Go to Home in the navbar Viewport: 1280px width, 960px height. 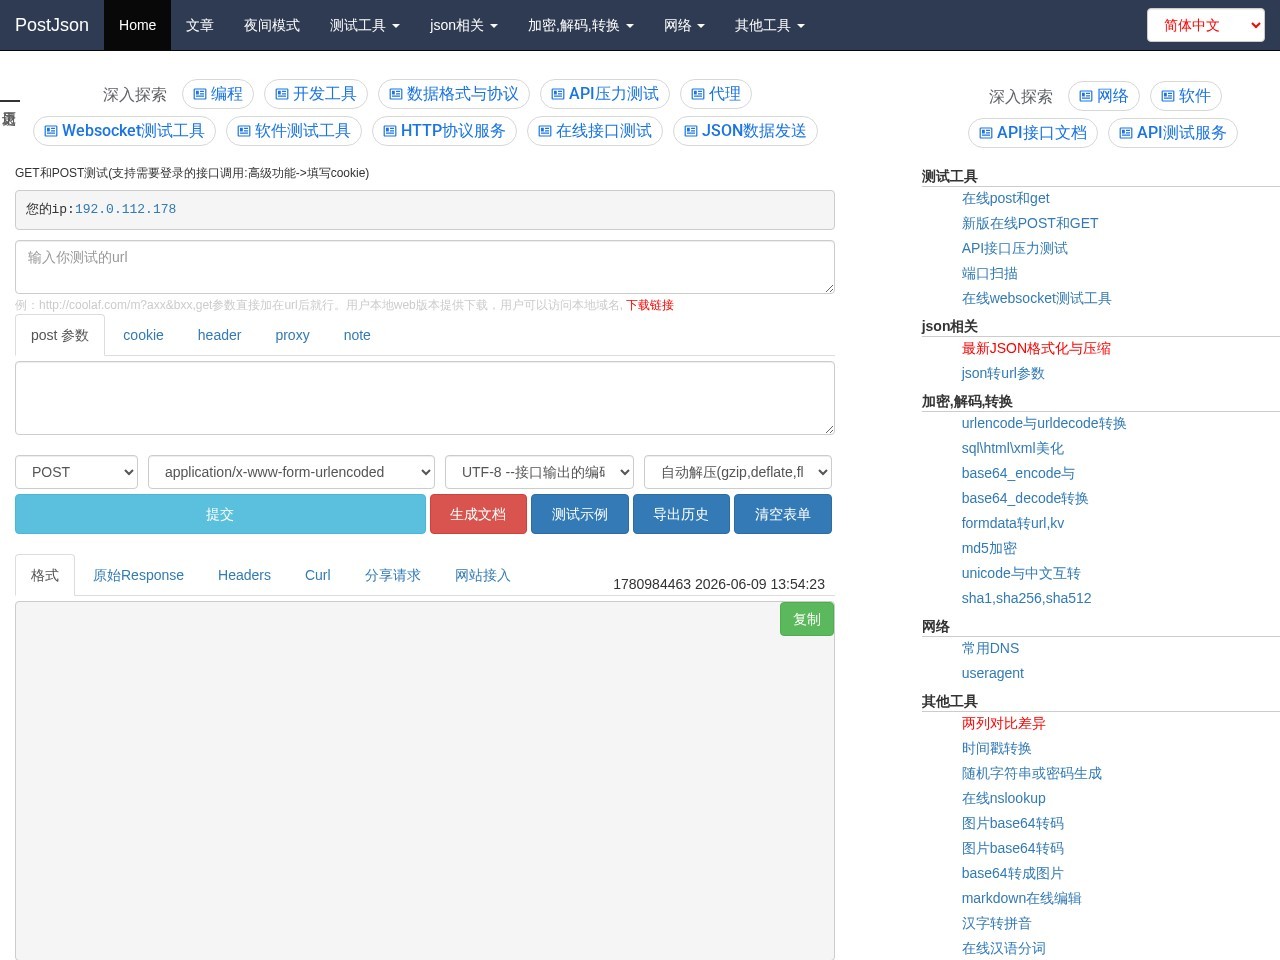[x=137, y=25]
